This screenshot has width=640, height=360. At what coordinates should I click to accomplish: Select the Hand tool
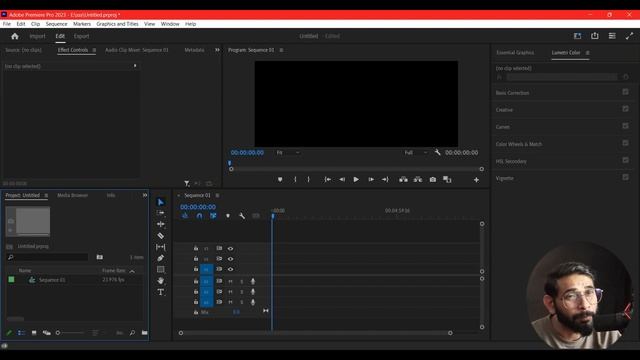tap(160, 281)
